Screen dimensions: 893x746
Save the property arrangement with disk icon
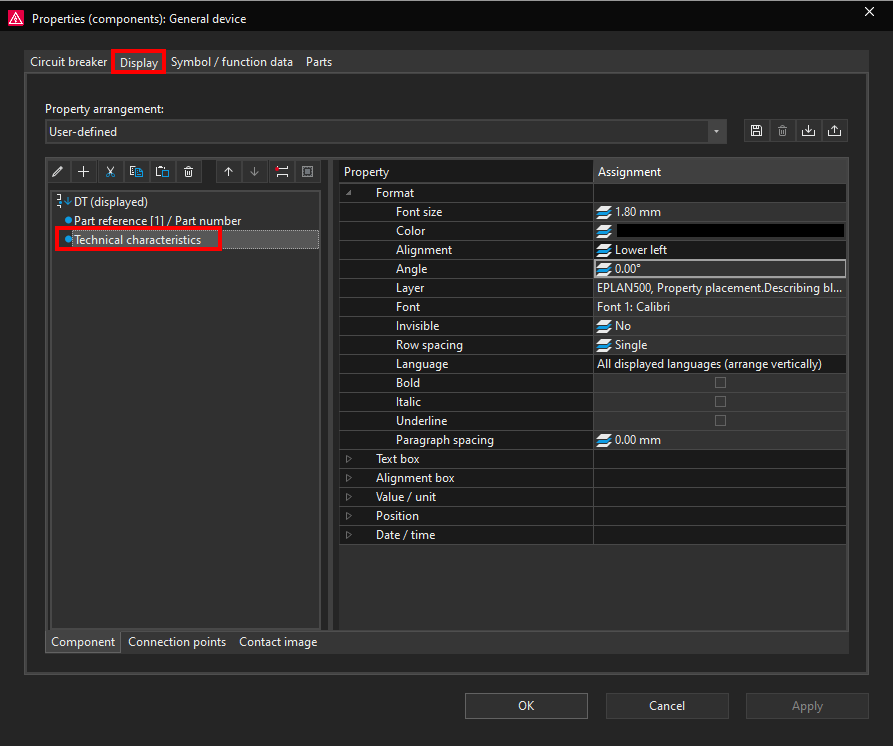(x=756, y=131)
